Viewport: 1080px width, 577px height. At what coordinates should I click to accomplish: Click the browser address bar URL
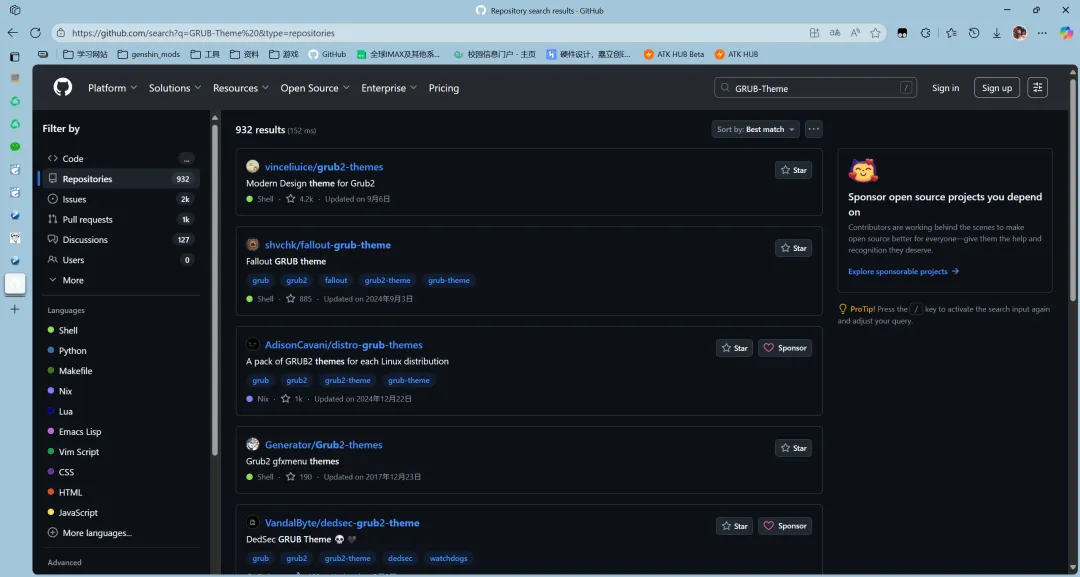(x=203, y=32)
